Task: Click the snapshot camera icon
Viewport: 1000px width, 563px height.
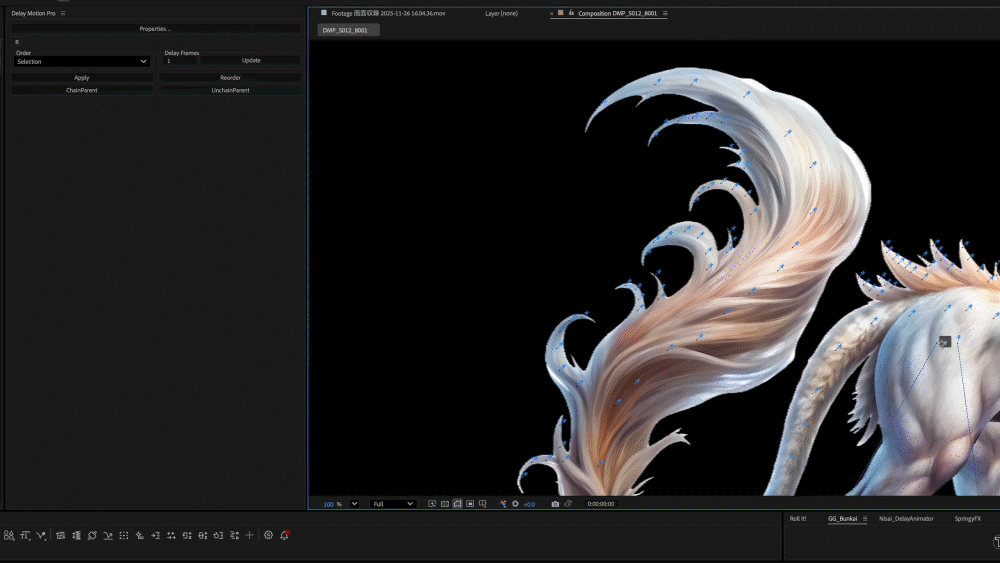Action: coord(555,504)
